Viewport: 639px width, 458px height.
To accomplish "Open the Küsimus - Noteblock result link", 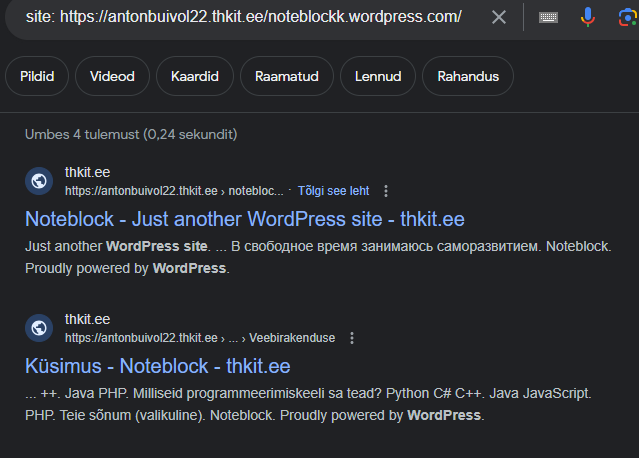I will (x=158, y=366).
